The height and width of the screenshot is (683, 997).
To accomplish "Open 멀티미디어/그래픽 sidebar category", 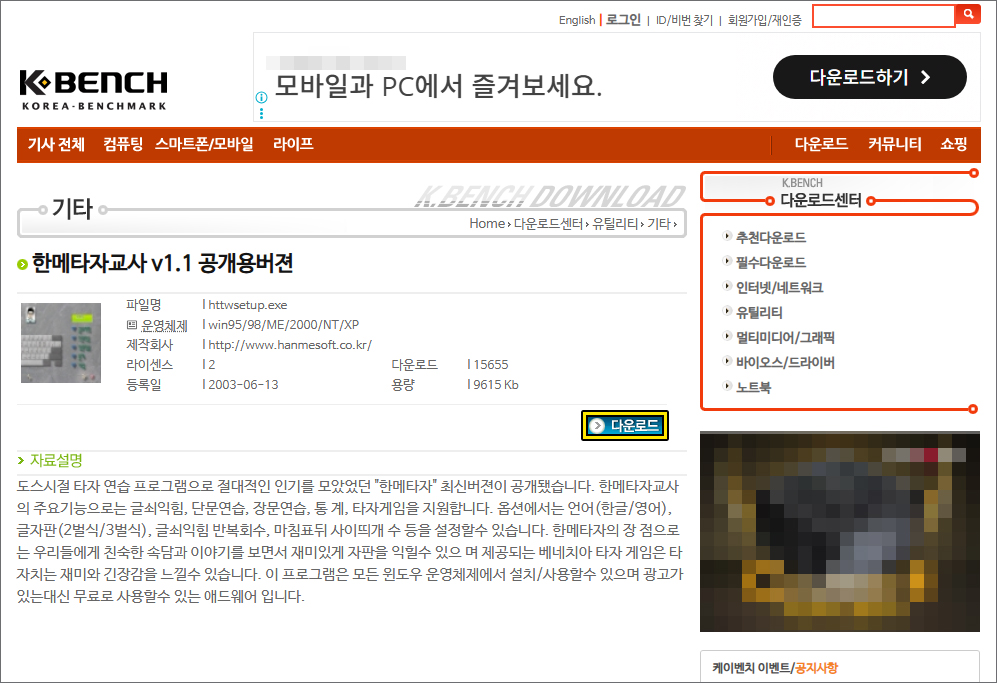I will click(785, 338).
